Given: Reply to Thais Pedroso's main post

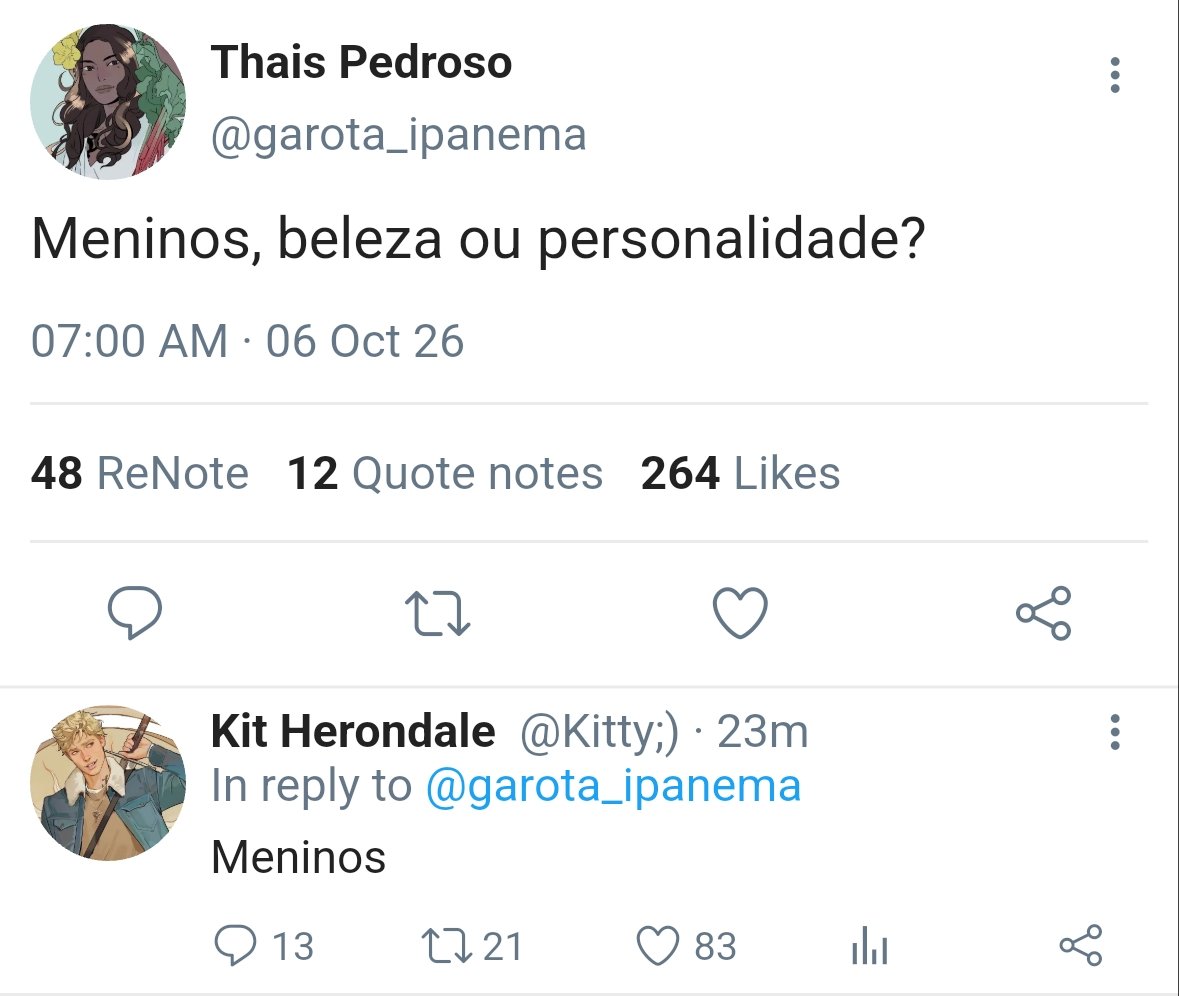Looking at the screenshot, I should click(135, 613).
